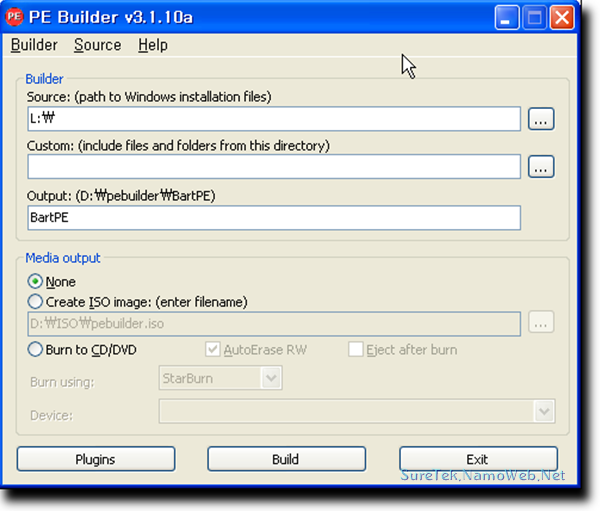Click the Output field containing BartPE

[274, 218]
